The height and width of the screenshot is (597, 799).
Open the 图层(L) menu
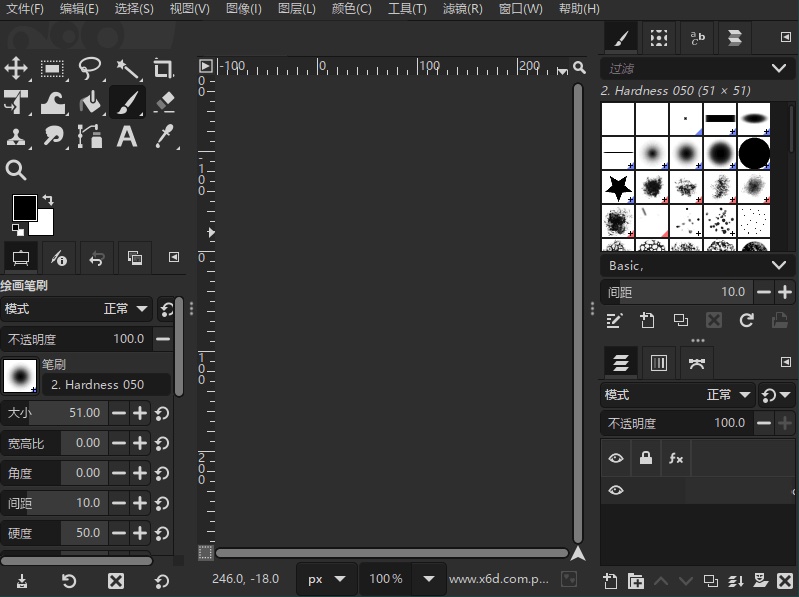296,9
